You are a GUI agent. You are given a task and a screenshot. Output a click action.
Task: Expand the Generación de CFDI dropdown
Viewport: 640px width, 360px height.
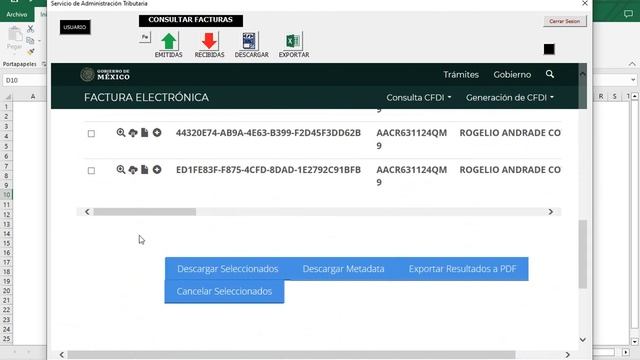click(510, 98)
